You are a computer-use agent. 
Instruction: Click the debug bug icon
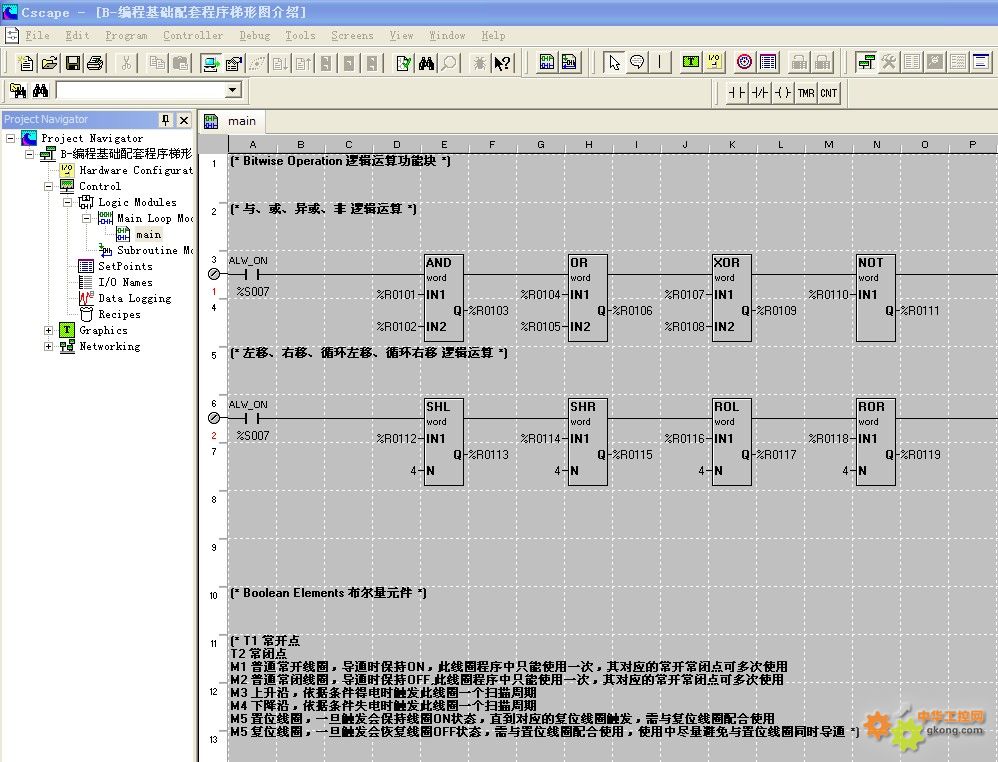479,63
